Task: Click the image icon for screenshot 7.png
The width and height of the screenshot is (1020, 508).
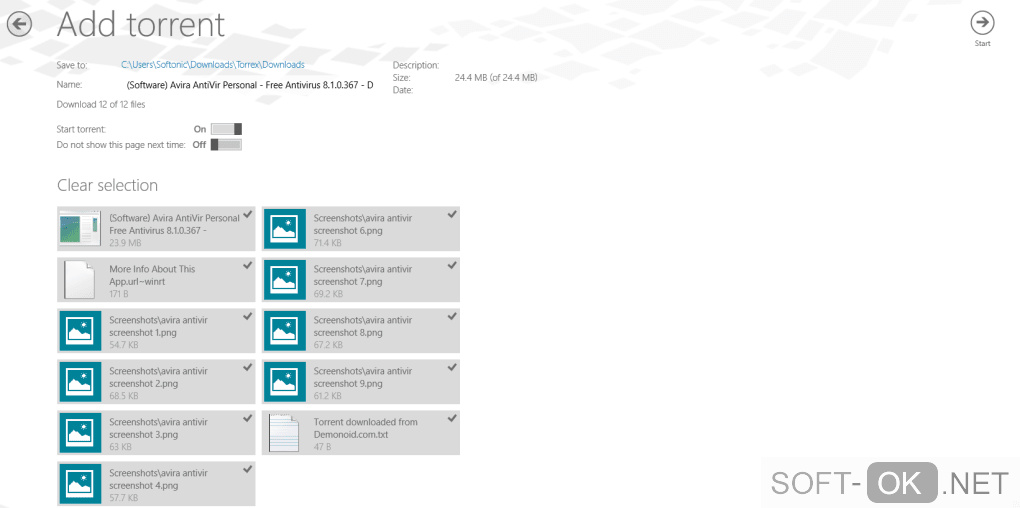Action: (284, 280)
